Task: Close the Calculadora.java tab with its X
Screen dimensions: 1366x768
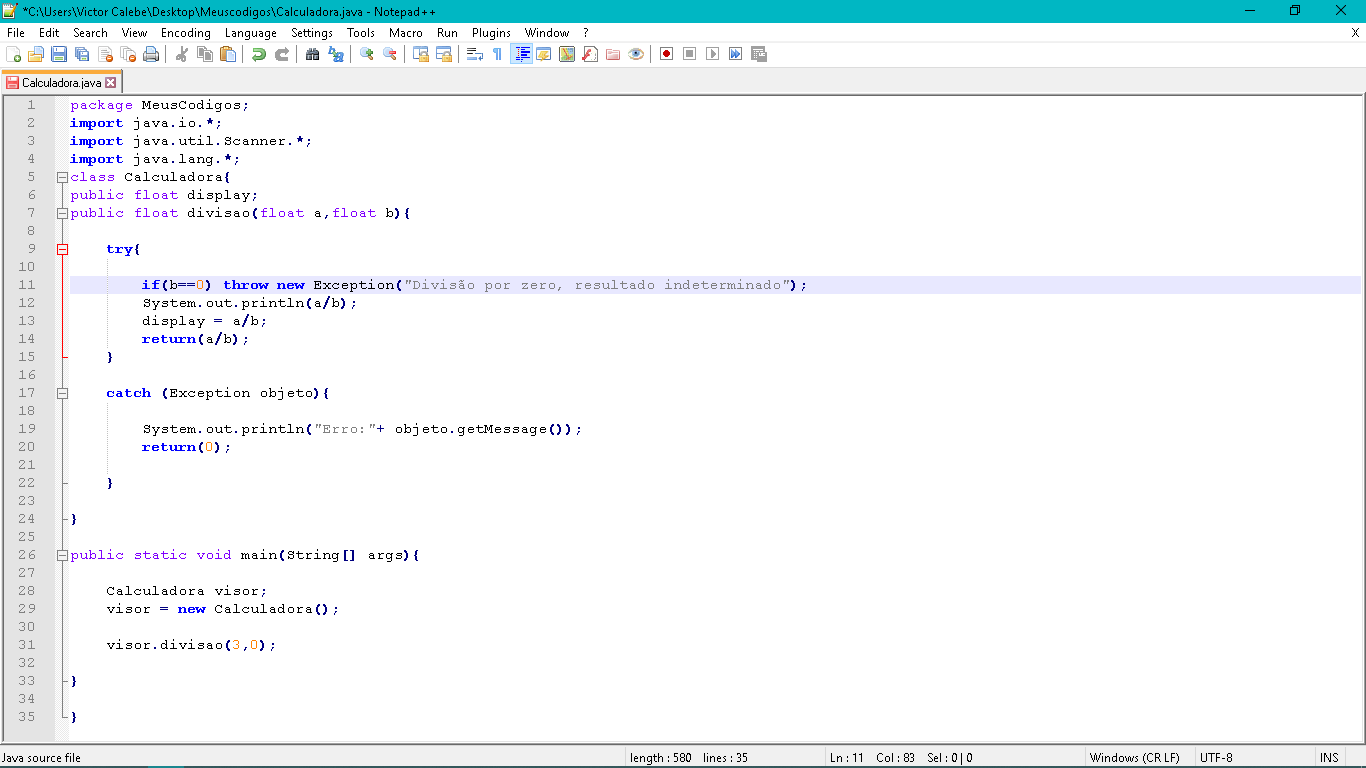Action: click(x=111, y=83)
